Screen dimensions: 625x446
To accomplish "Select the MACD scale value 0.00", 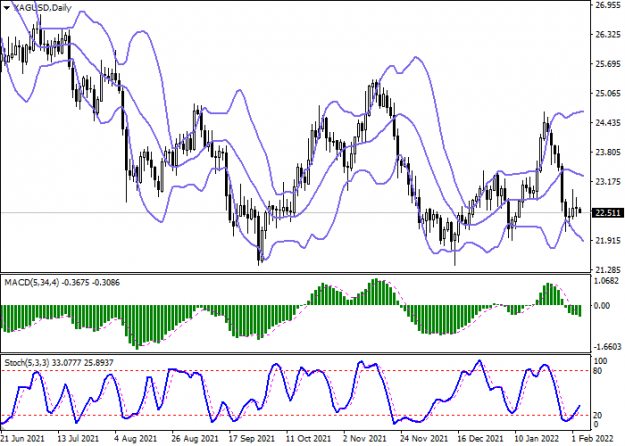I will tap(602, 306).
